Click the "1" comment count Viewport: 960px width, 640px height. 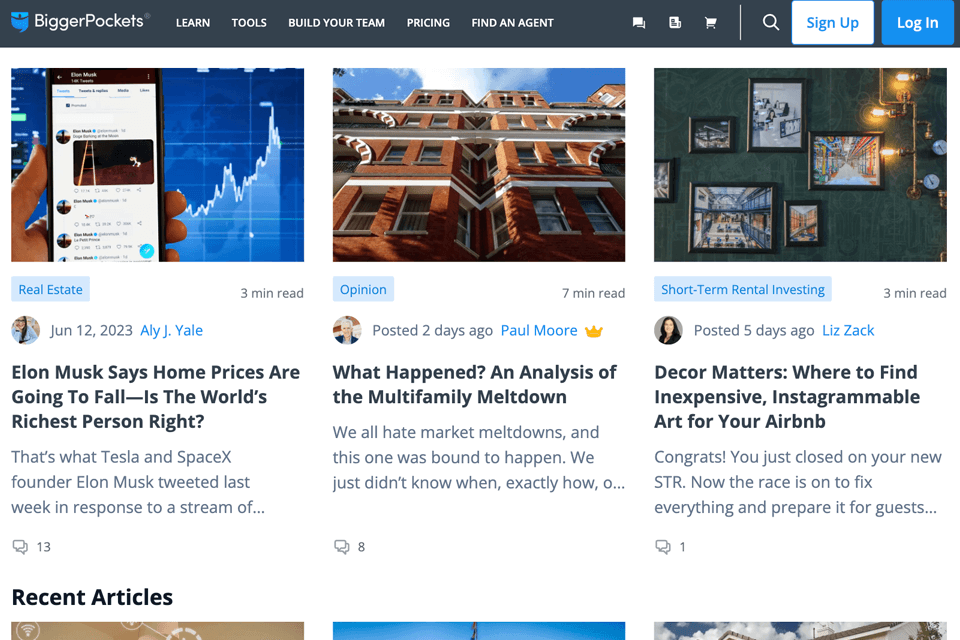point(683,547)
